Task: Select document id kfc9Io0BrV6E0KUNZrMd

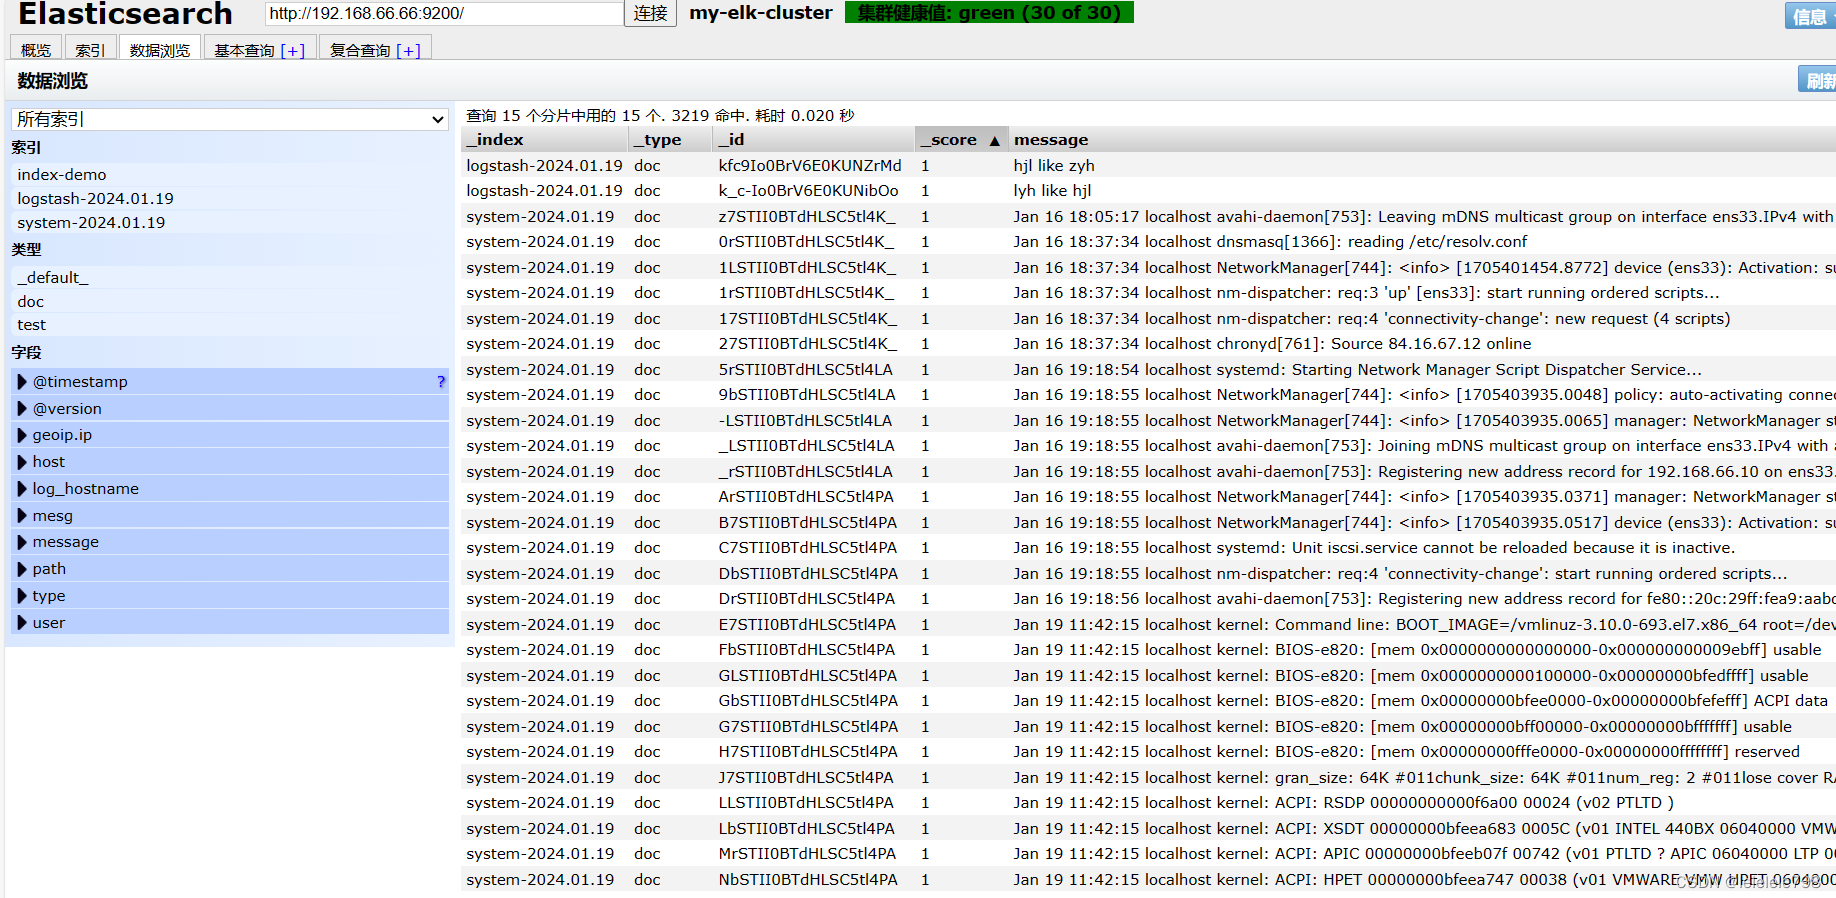Action: click(810, 165)
